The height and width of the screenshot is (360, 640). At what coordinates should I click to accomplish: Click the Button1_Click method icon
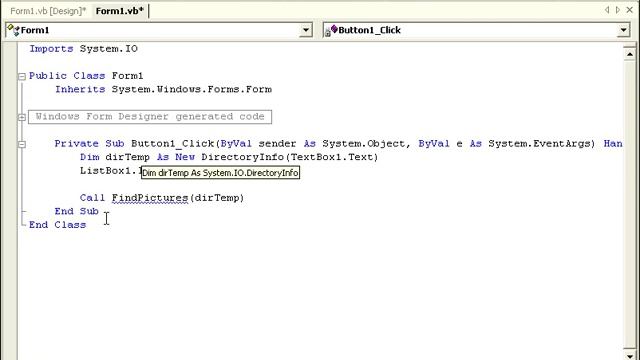pyautogui.click(x=331, y=30)
